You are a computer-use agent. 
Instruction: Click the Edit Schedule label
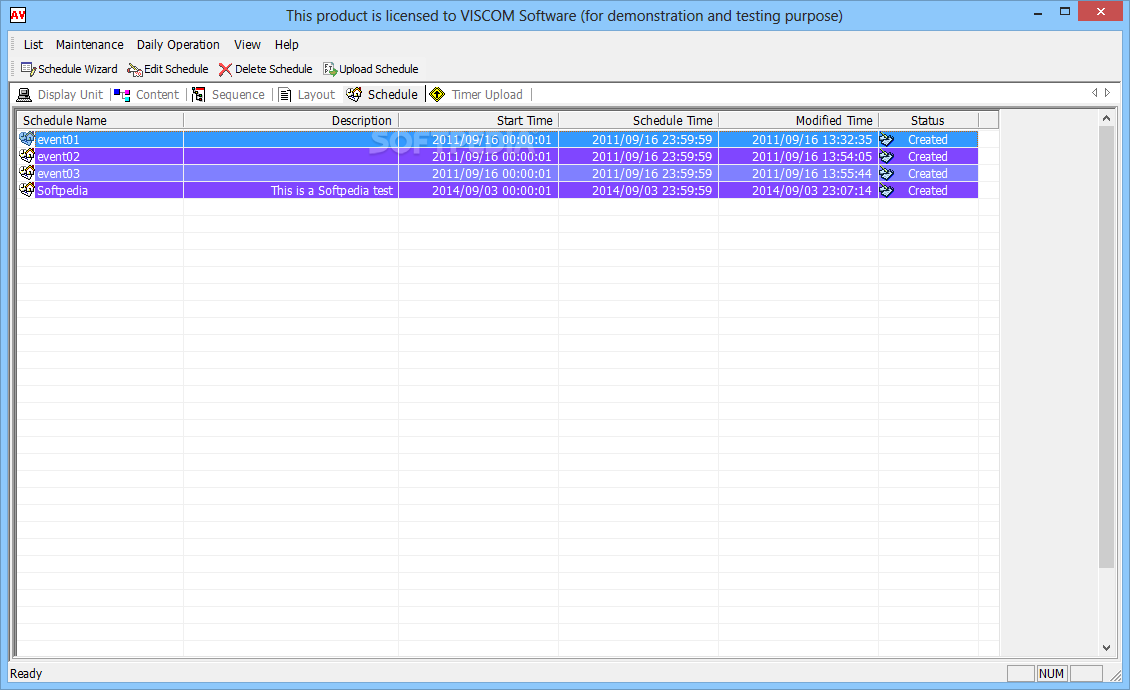click(176, 69)
